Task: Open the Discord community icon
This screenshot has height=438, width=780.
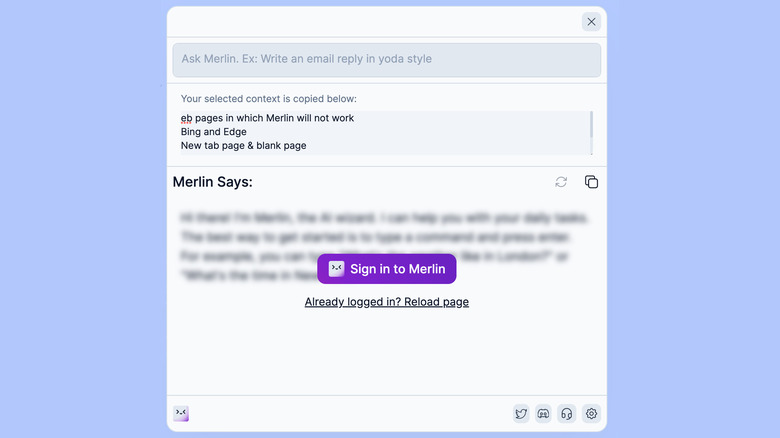Action: coord(544,414)
